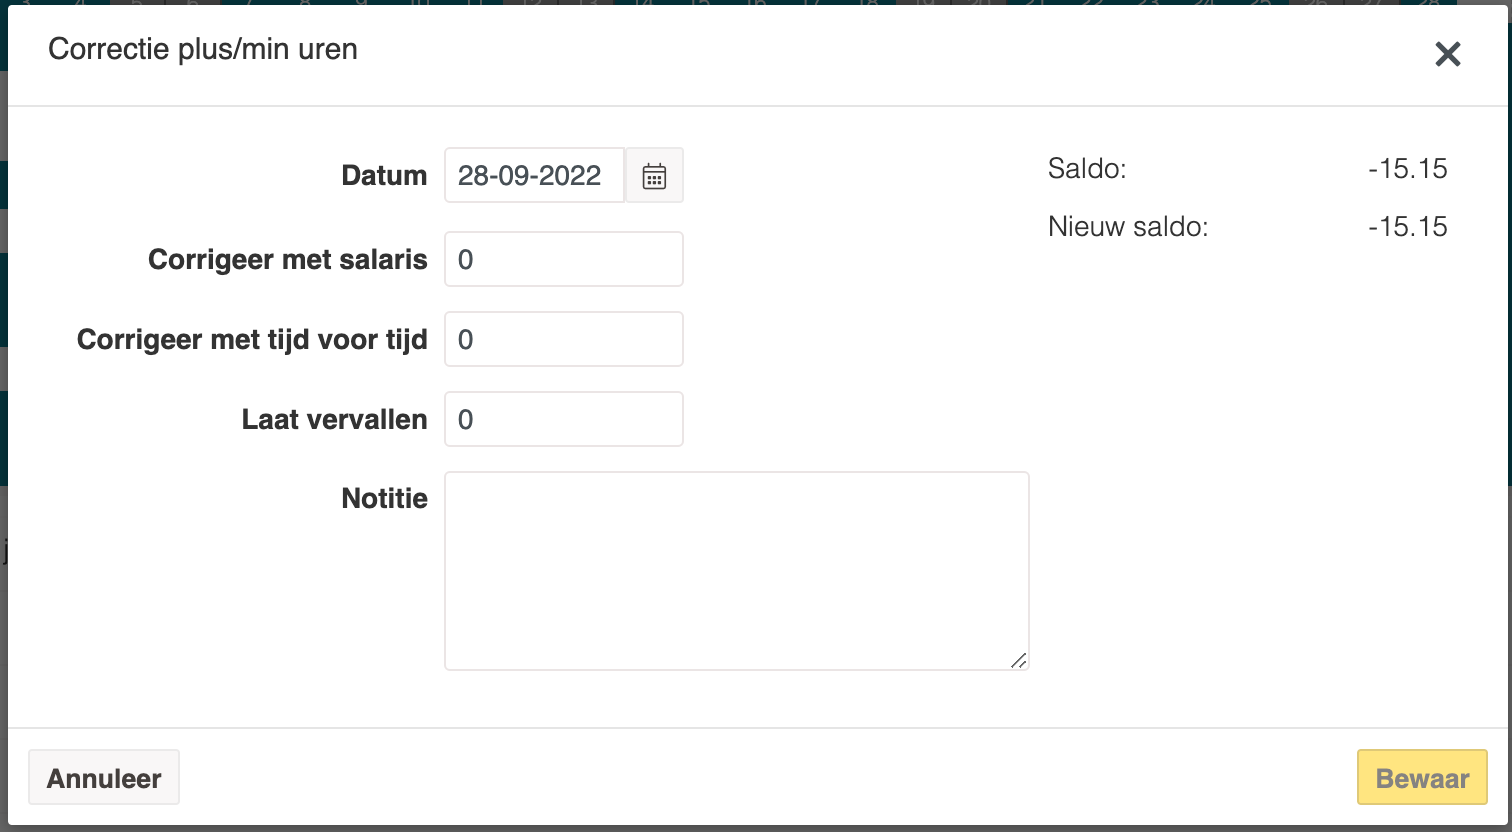Click the Datum label
The image size is (1512, 832).
coord(384,176)
